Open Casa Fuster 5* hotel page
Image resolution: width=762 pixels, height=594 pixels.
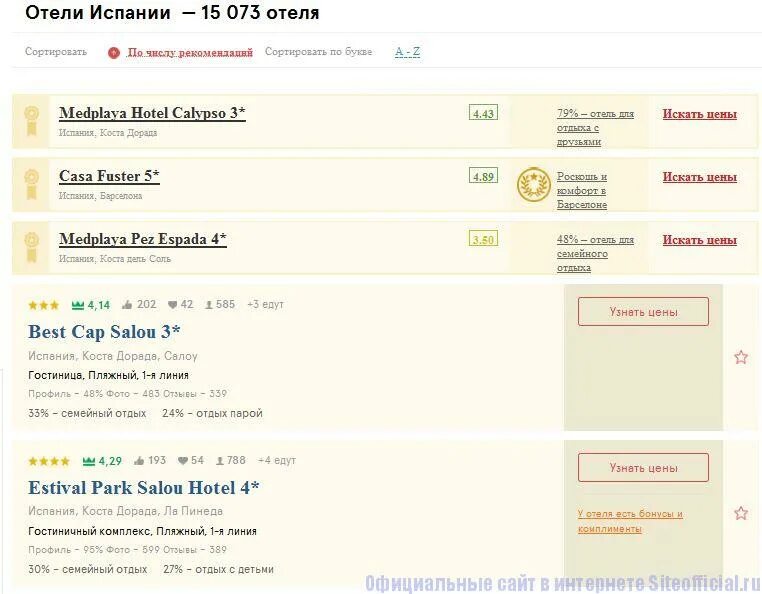click(x=109, y=175)
